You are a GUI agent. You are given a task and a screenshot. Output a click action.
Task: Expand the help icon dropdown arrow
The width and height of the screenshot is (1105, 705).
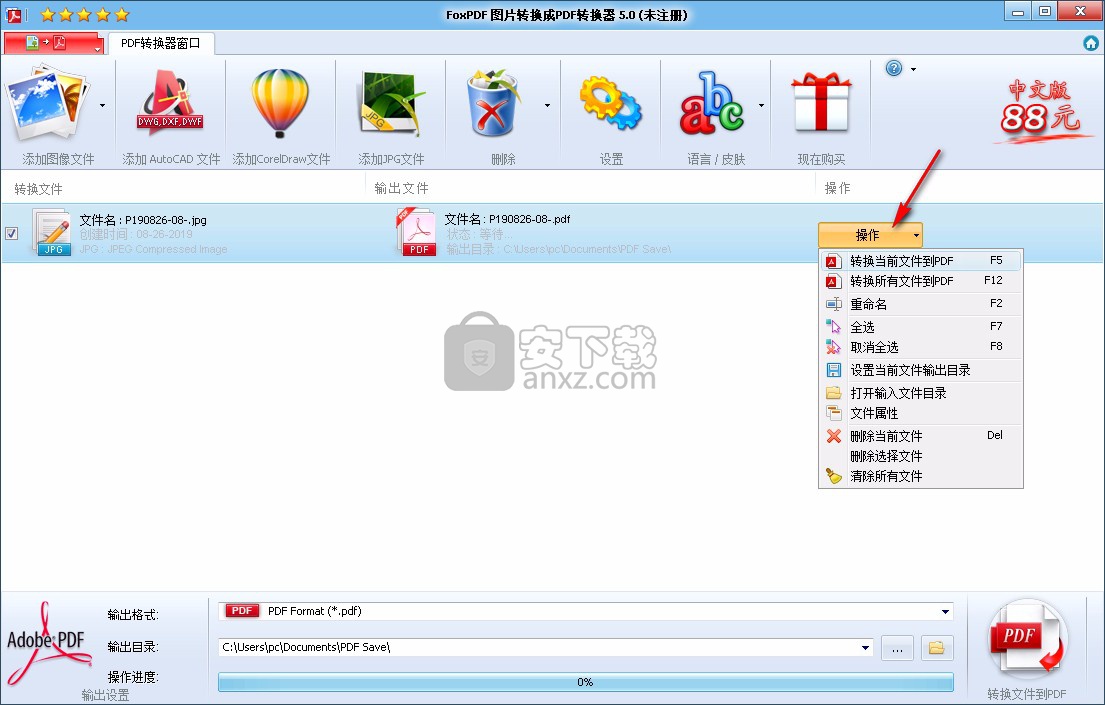pos(914,69)
